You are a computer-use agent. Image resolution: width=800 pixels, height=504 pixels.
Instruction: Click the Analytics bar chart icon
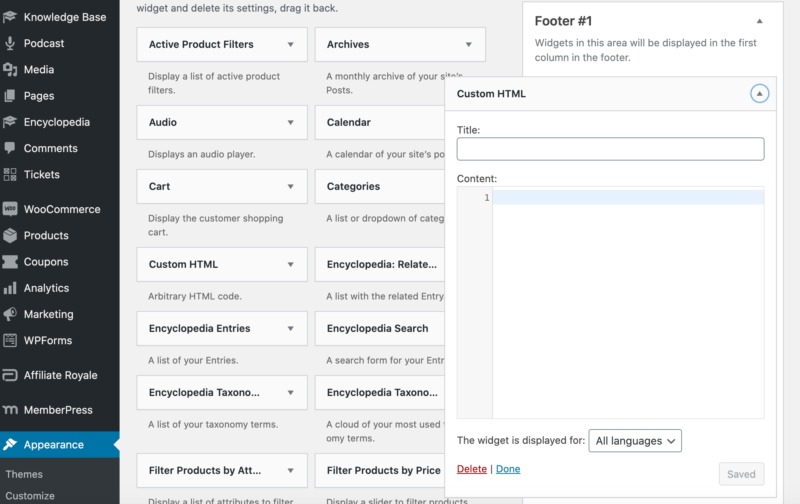click(10, 288)
